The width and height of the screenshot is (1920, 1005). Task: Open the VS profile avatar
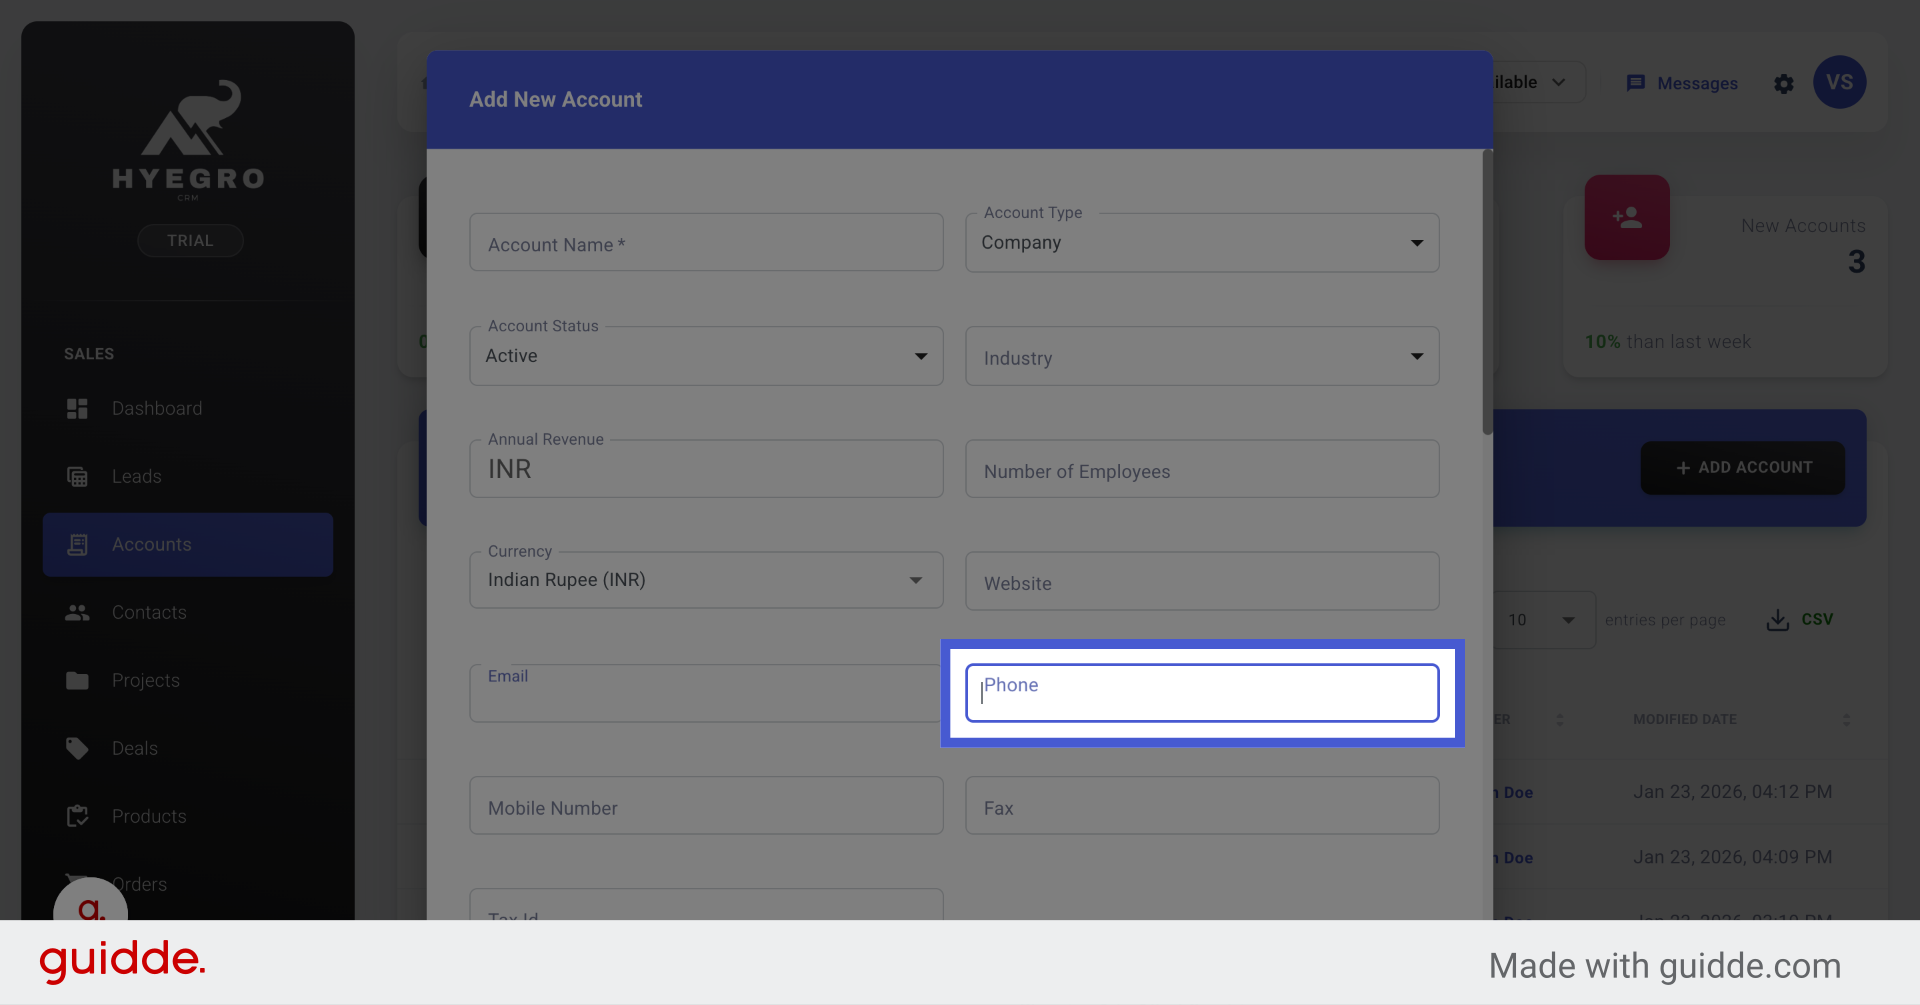[1840, 83]
